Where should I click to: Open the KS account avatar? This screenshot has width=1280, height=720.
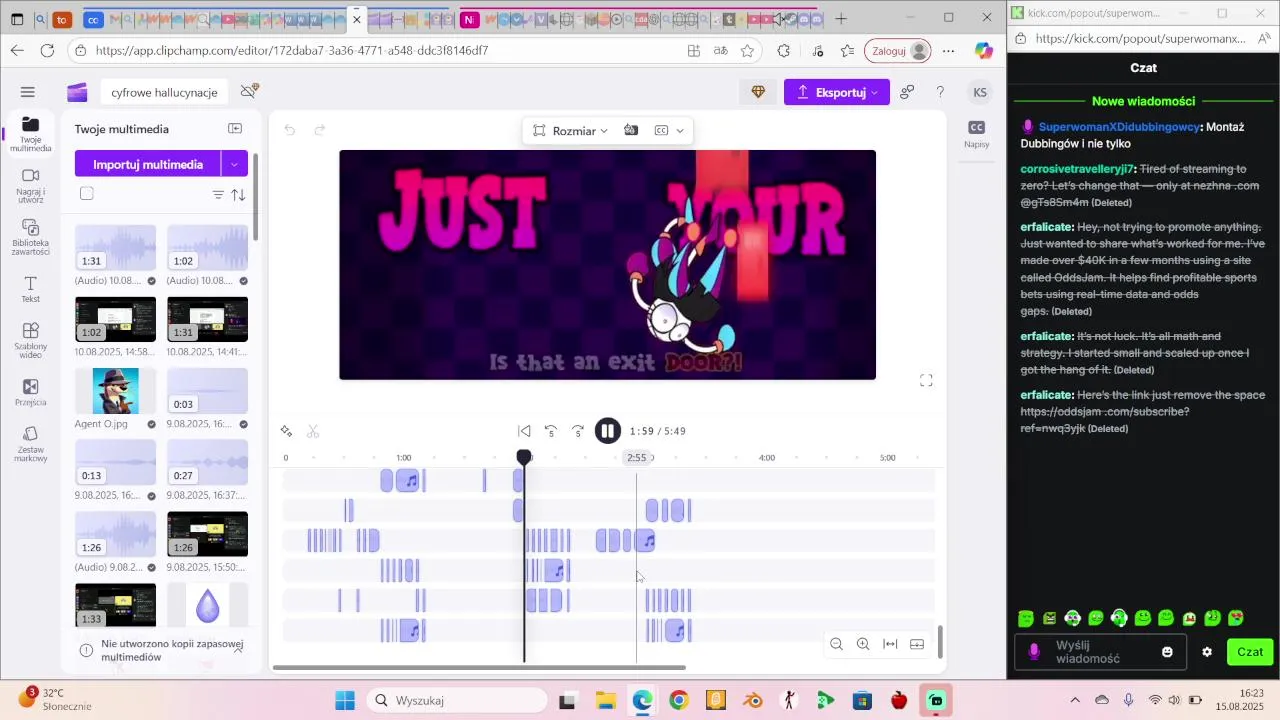(x=980, y=92)
